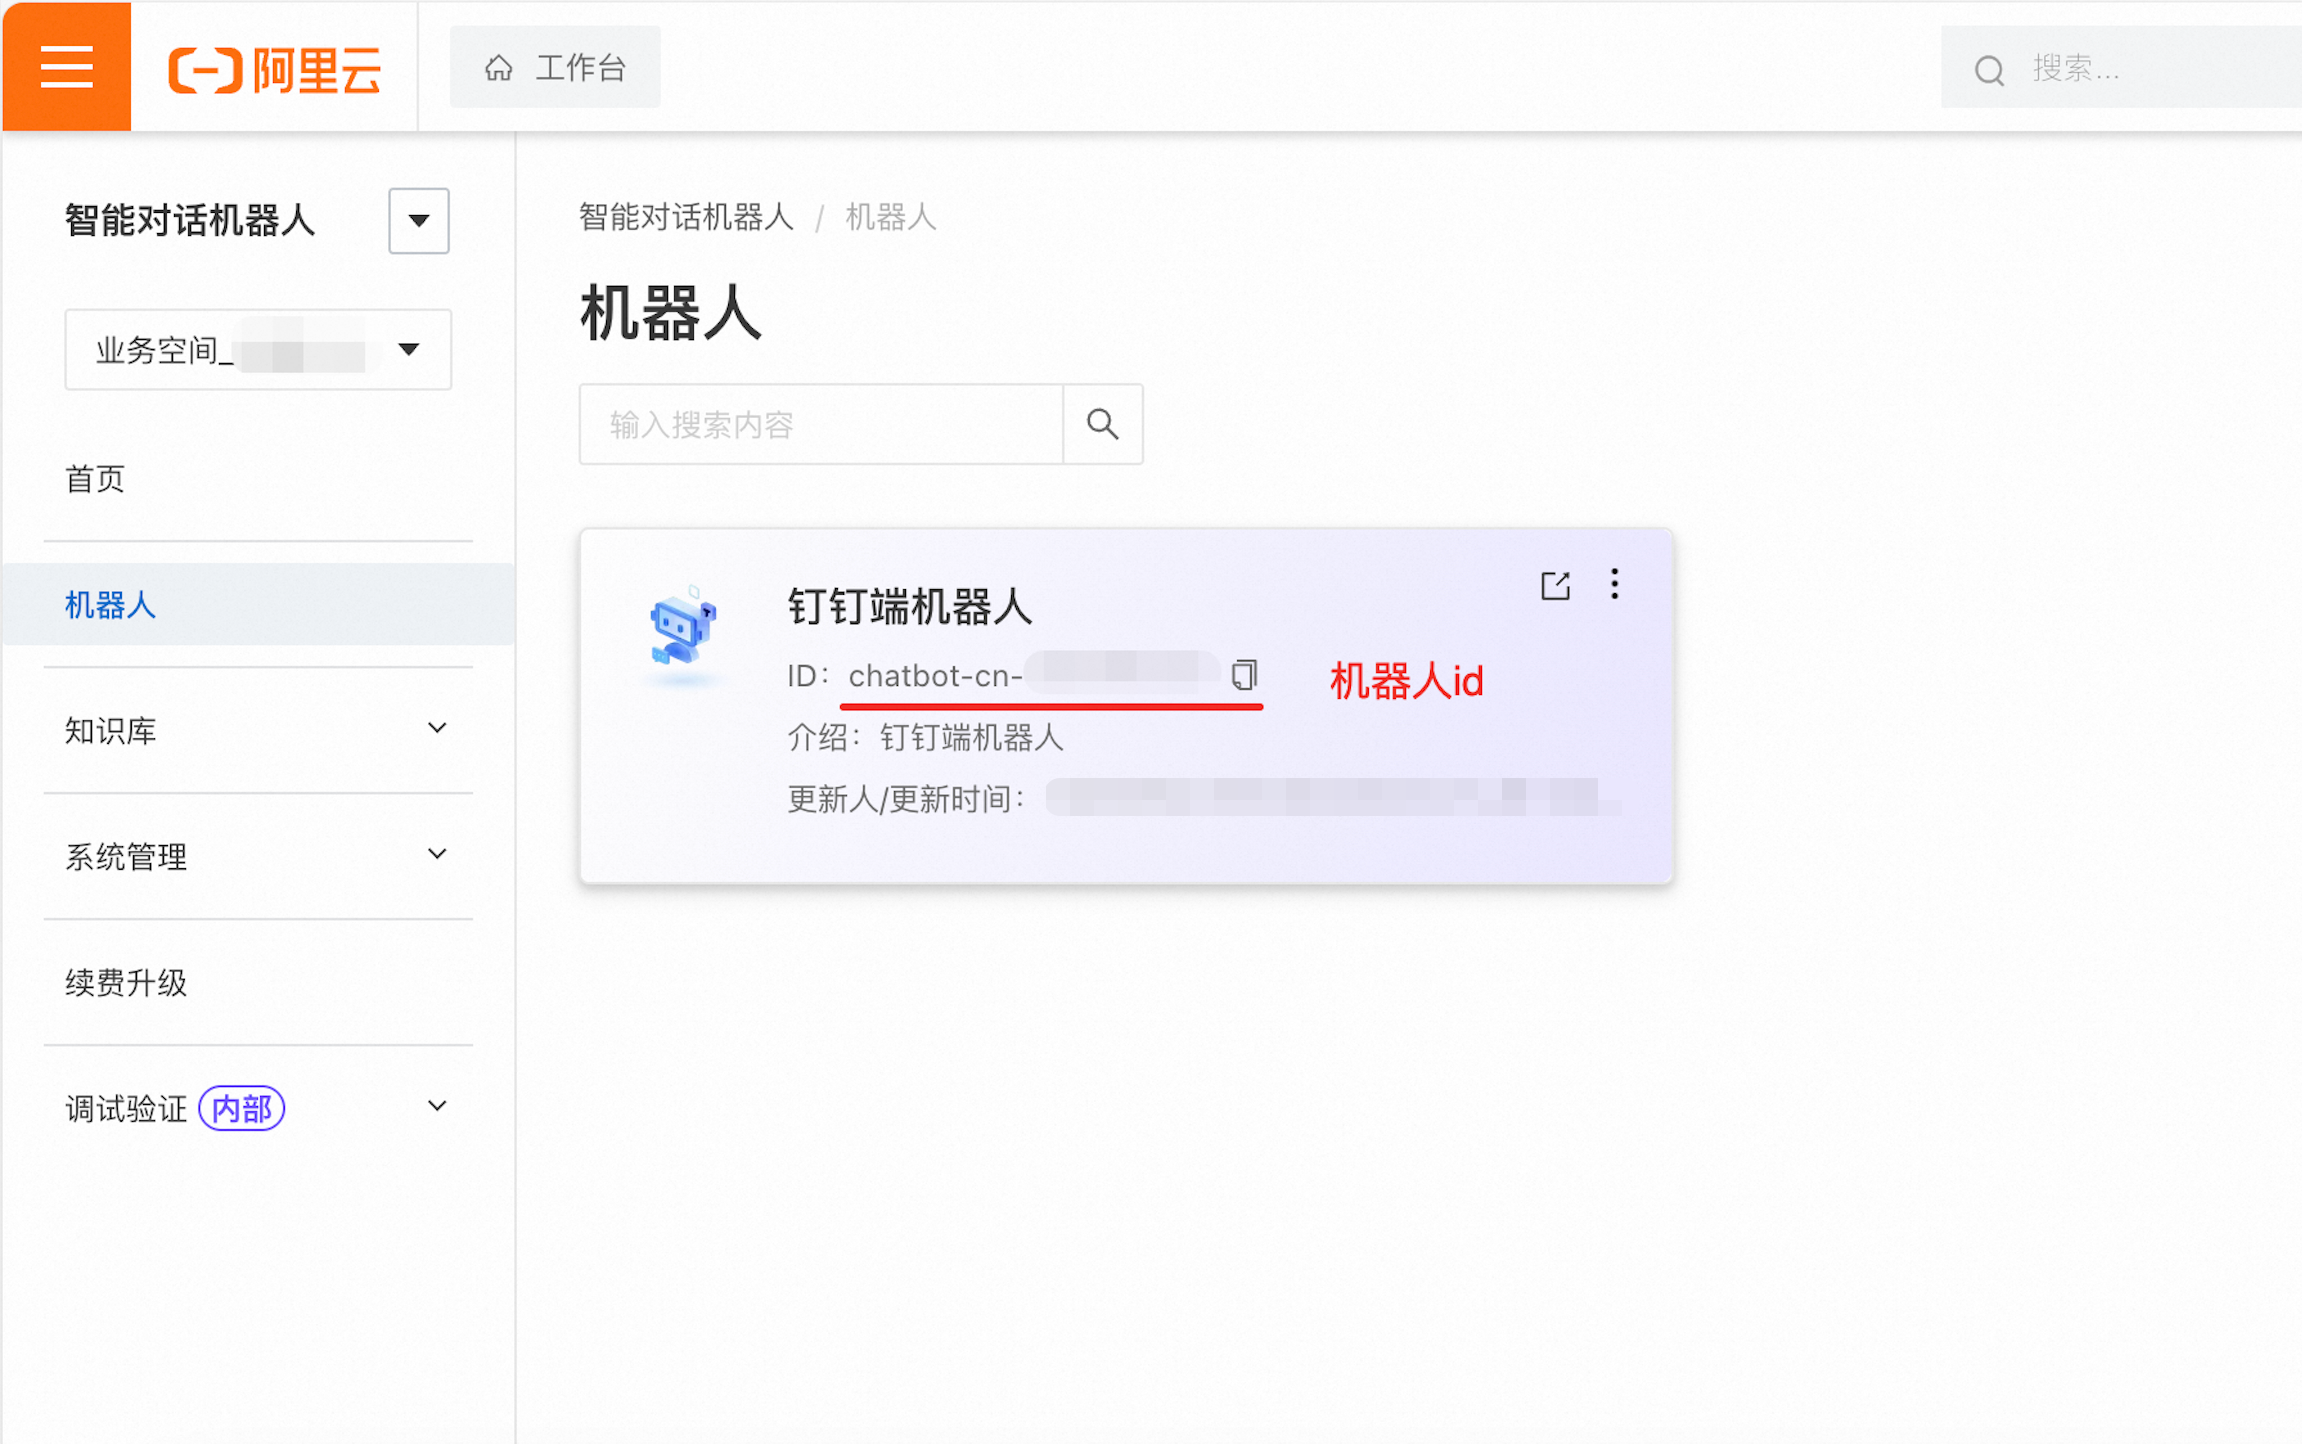Screen dimensions: 2302x1444
Task: Open the hamburger navigation menu
Action: (x=66, y=67)
